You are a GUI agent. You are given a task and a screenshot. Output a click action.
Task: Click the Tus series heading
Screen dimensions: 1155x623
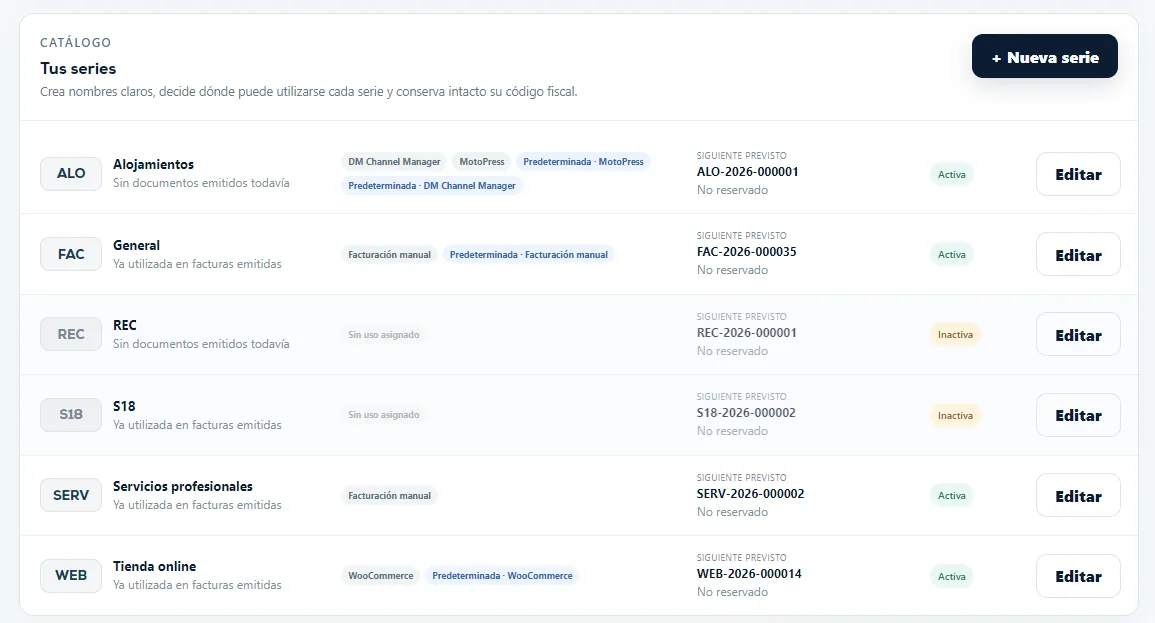click(x=78, y=68)
